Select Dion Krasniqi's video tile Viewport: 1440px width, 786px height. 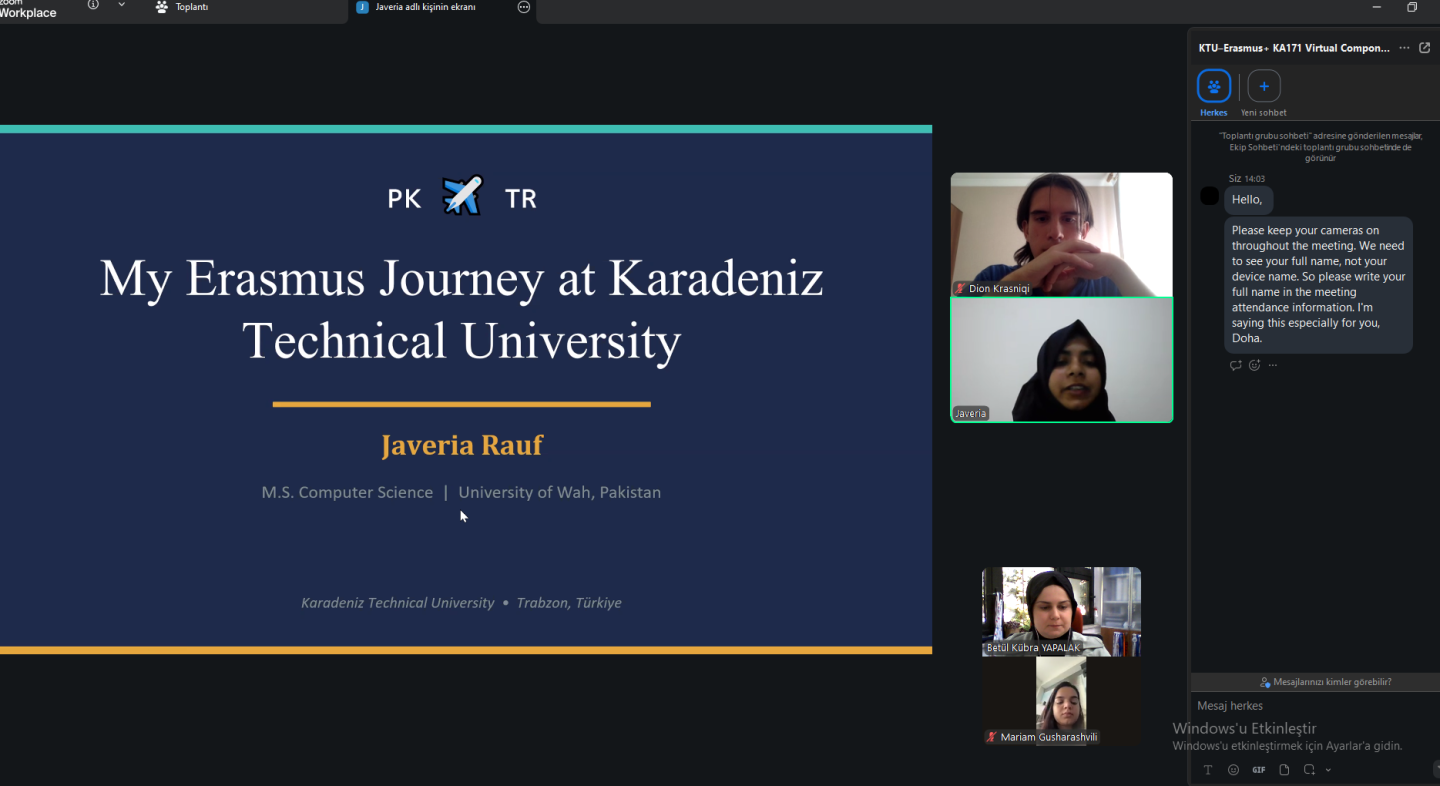tap(1061, 235)
